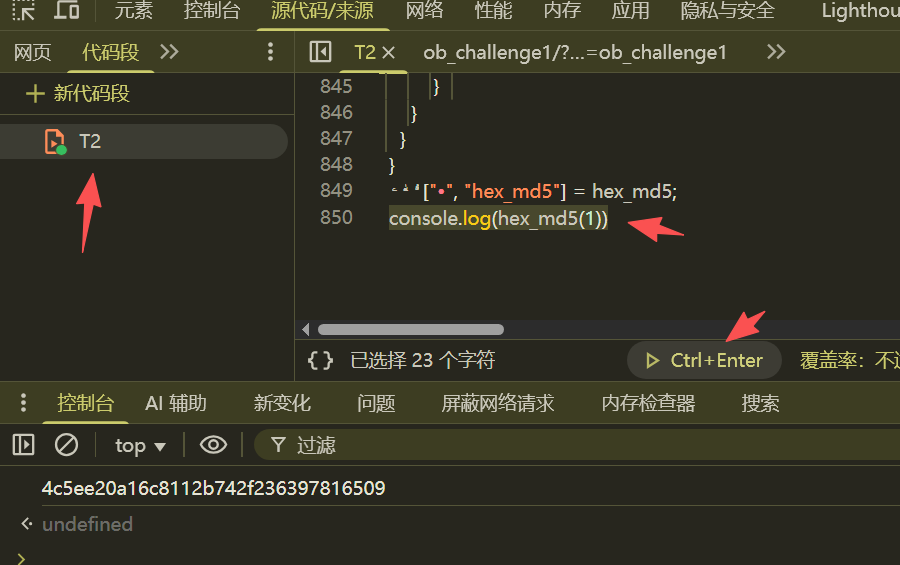Open the 应用 panel tab
This screenshot has width=900, height=565.
(x=630, y=10)
